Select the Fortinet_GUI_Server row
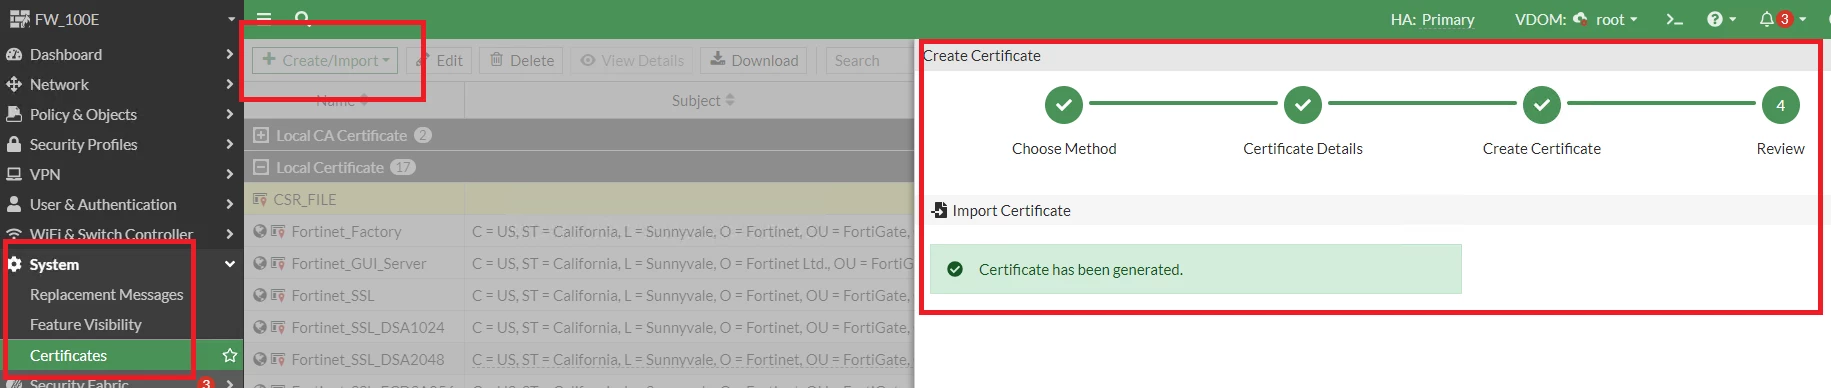1831x388 pixels. 579,263
